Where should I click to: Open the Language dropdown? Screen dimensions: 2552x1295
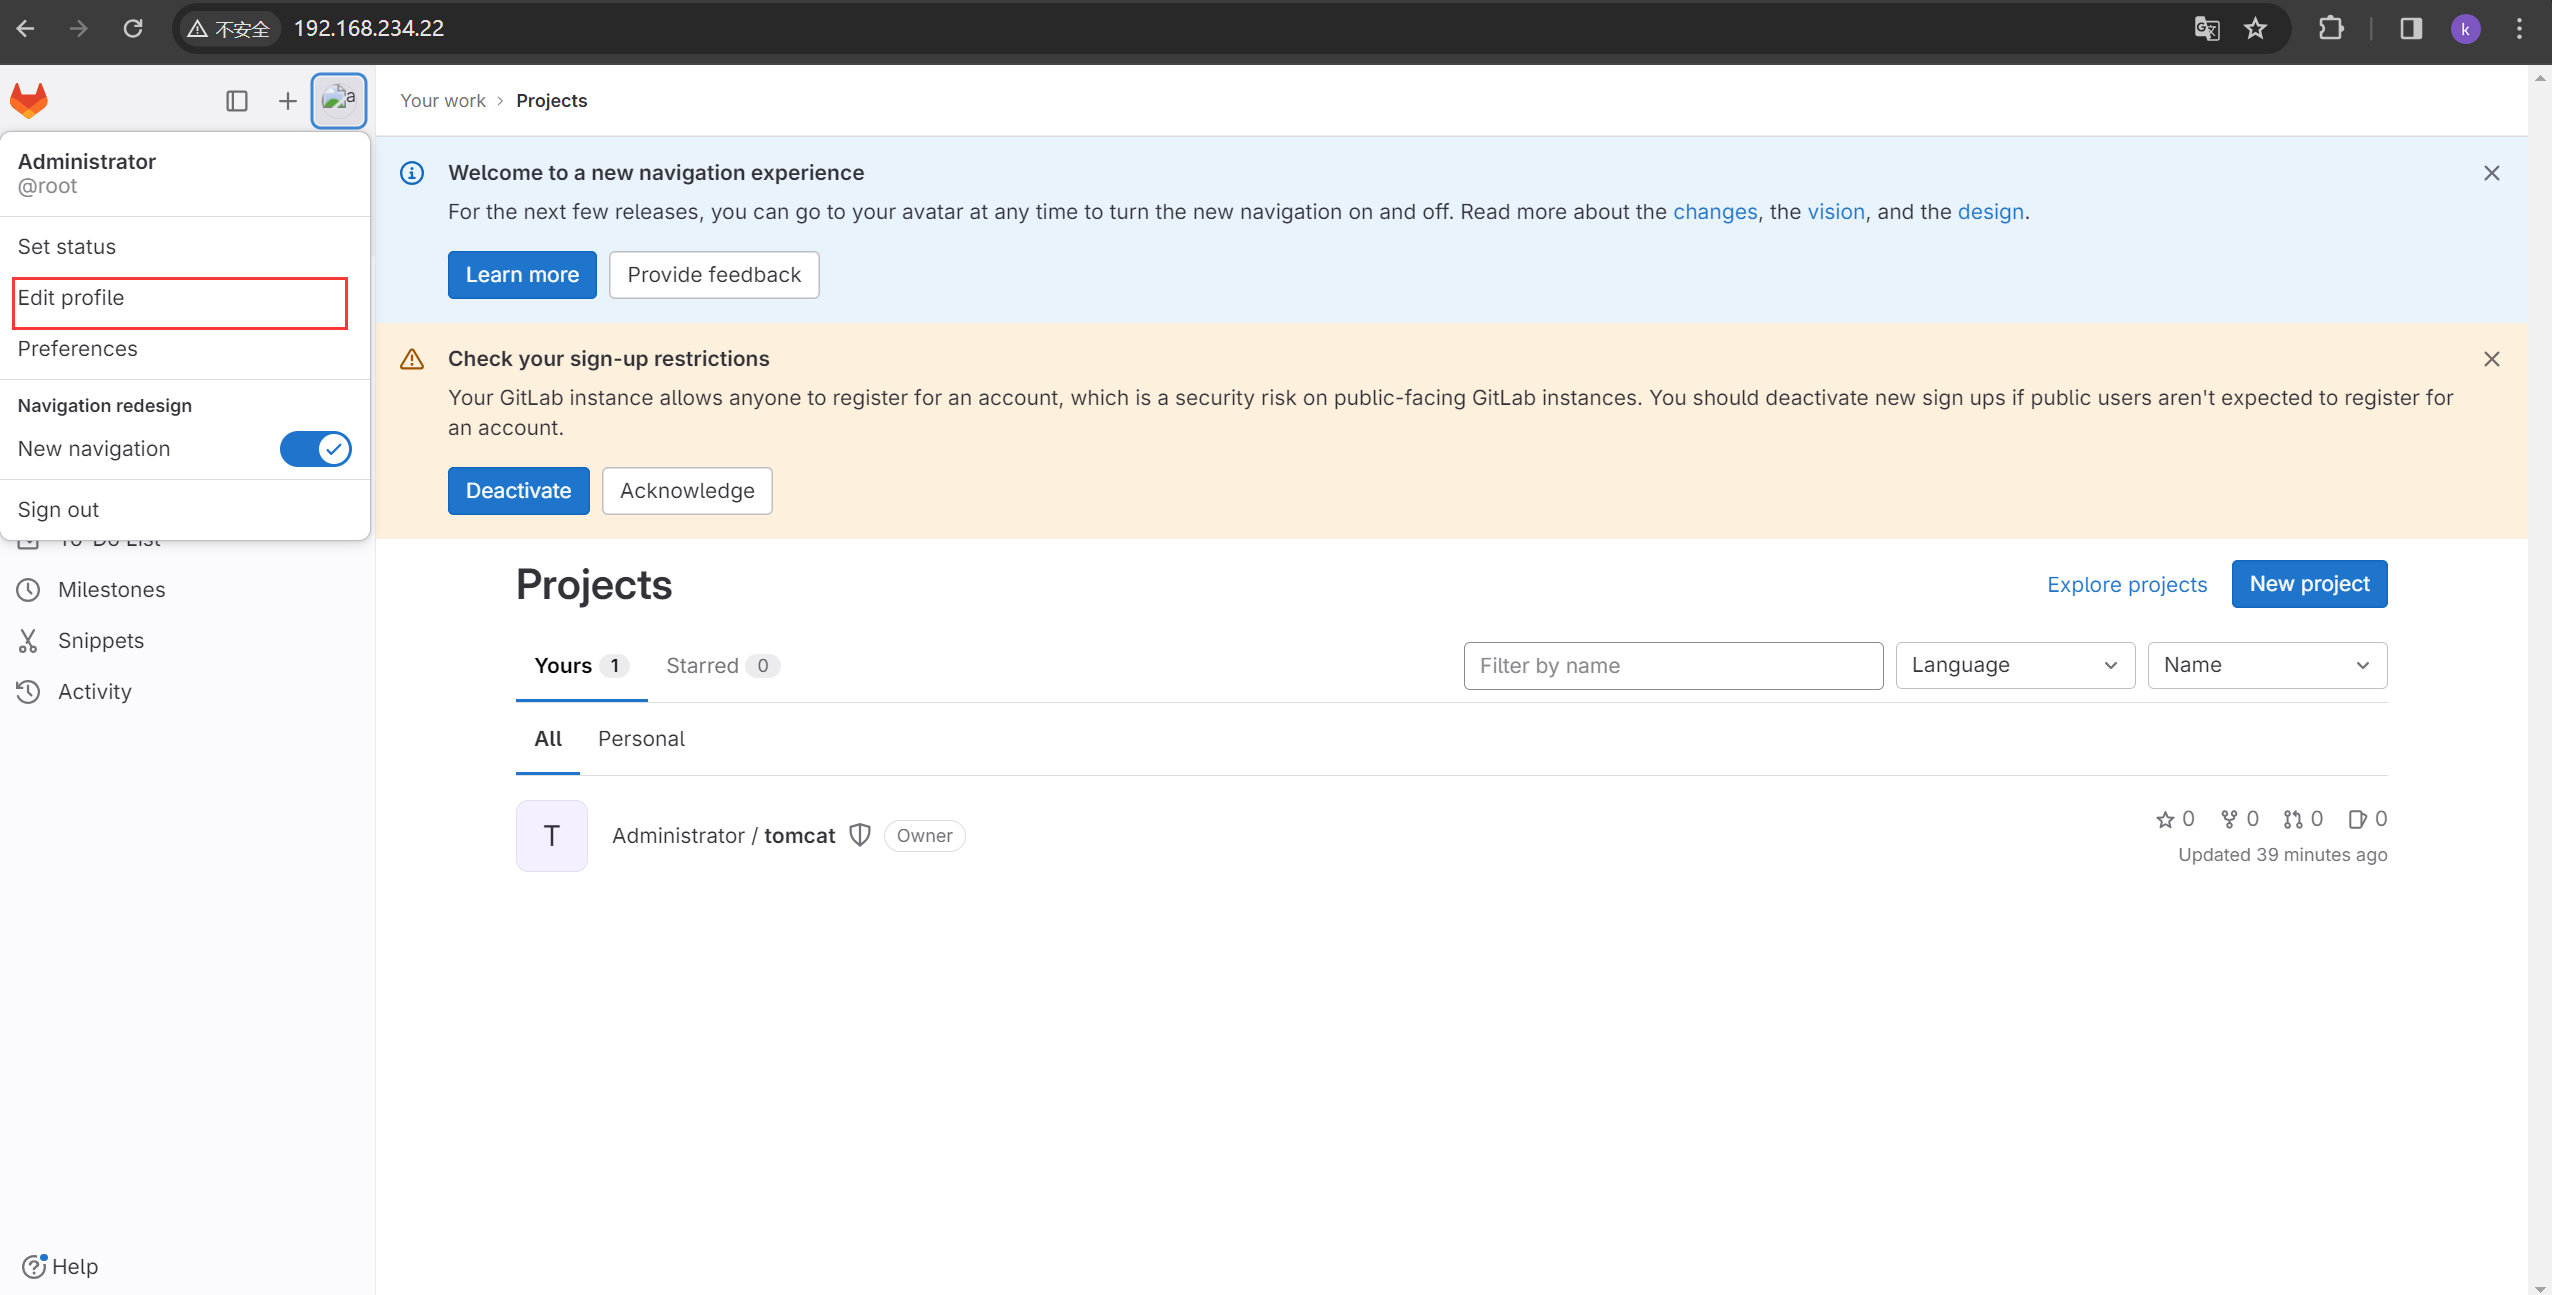pos(2014,666)
